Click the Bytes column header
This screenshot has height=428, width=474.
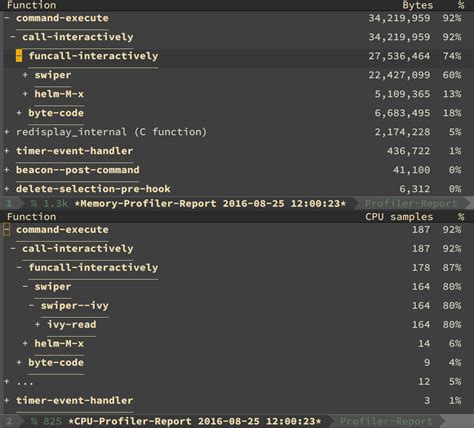[418, 5]
